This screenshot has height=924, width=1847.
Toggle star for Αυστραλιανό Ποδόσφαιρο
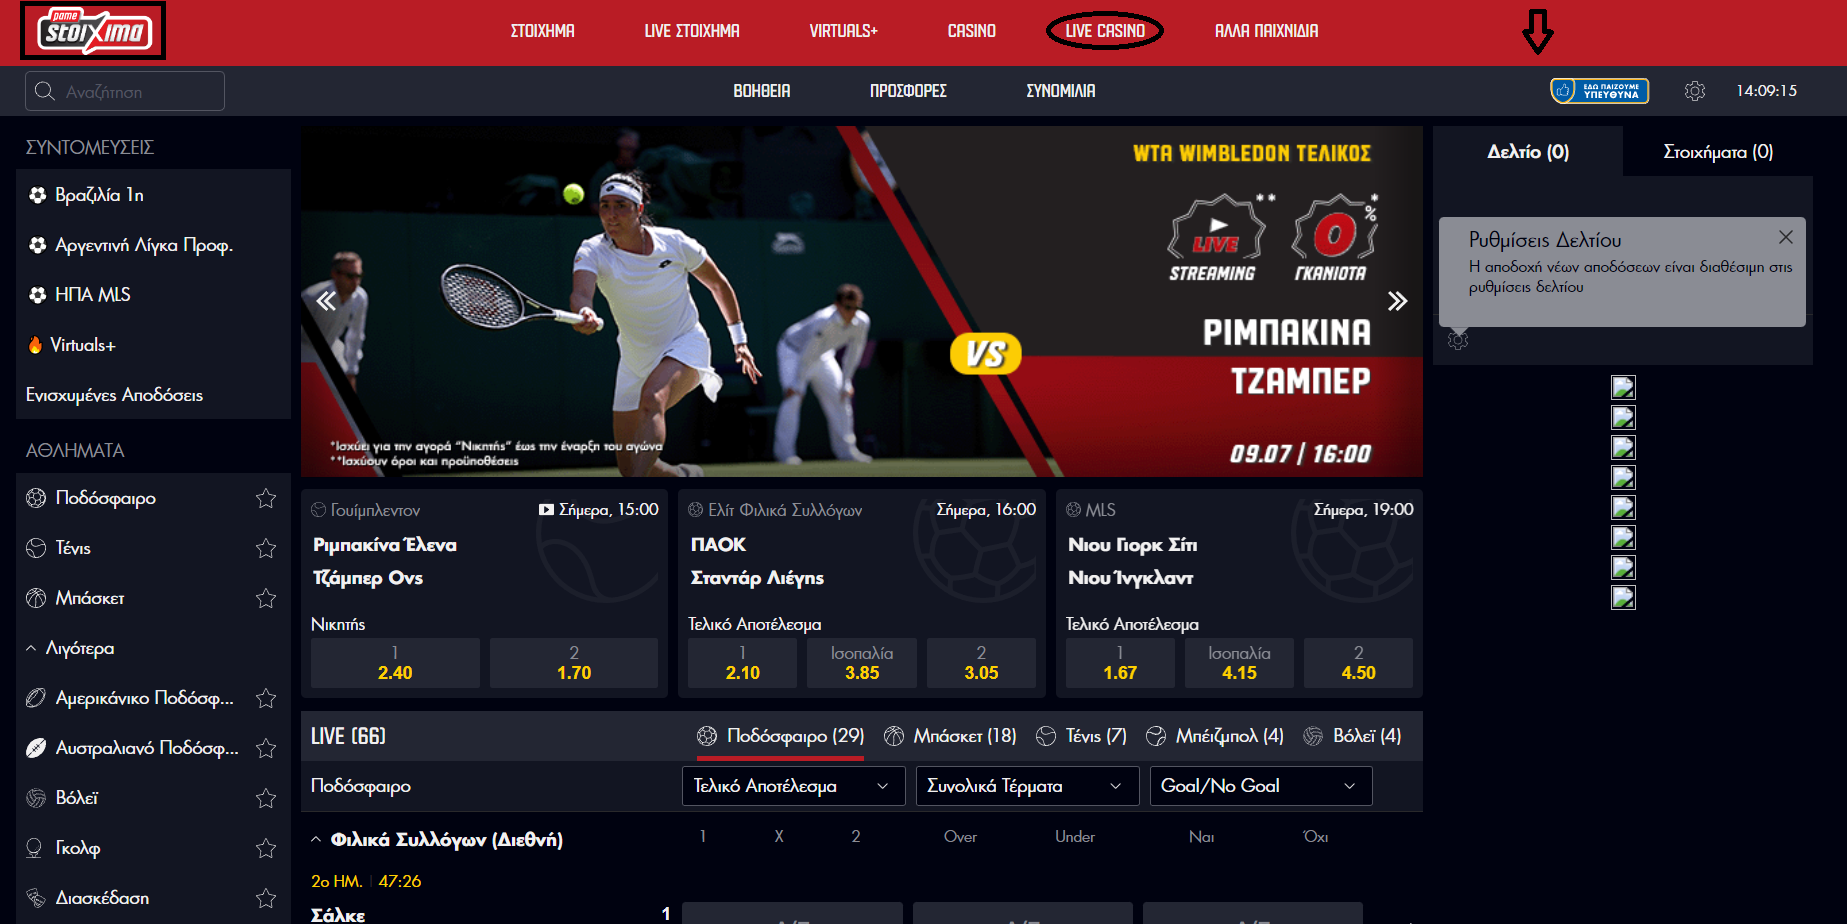click(x=266, y=748)
